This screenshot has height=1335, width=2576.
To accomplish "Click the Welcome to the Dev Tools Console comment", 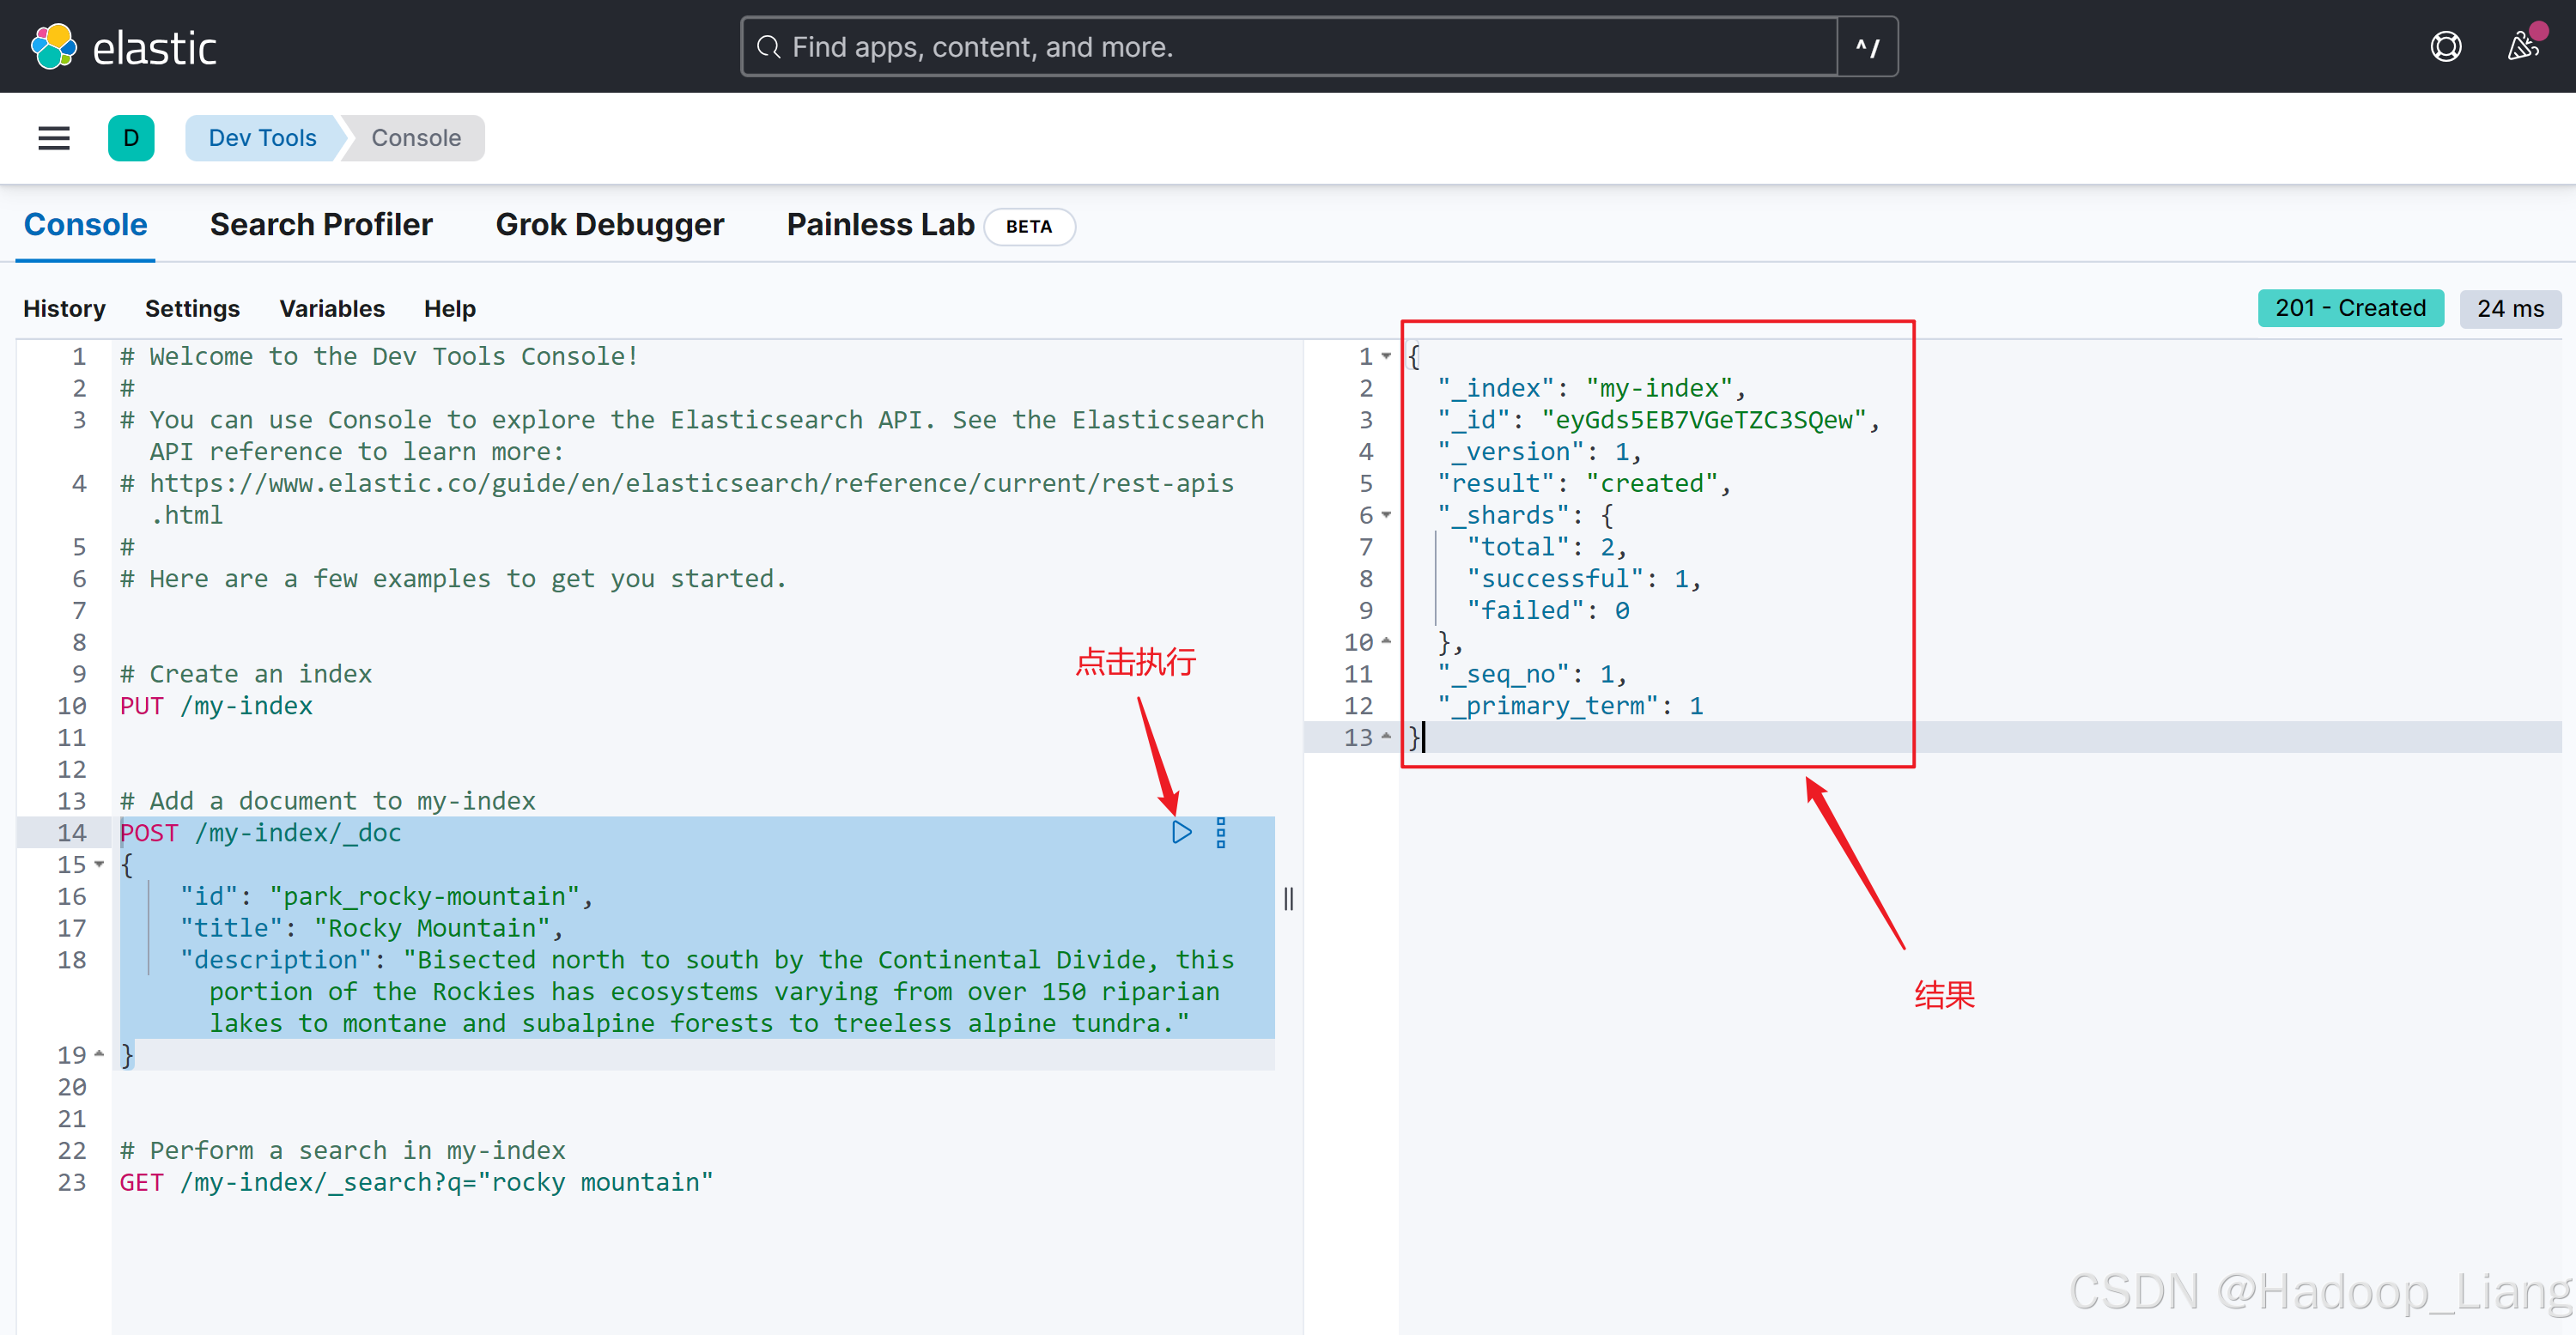I will point(379,356).
